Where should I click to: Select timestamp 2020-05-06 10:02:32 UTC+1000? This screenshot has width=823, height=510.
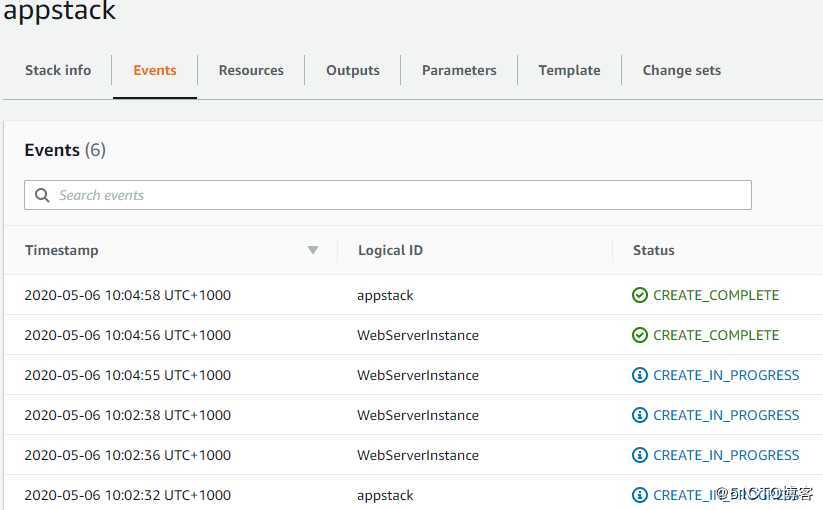click(128, 495)
